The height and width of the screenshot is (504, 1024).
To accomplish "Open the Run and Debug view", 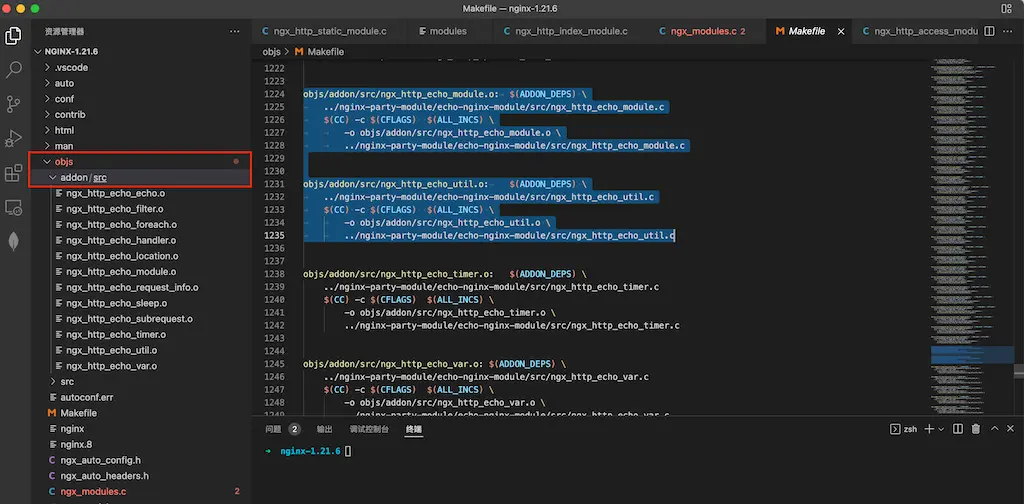I will coord(14,139).
